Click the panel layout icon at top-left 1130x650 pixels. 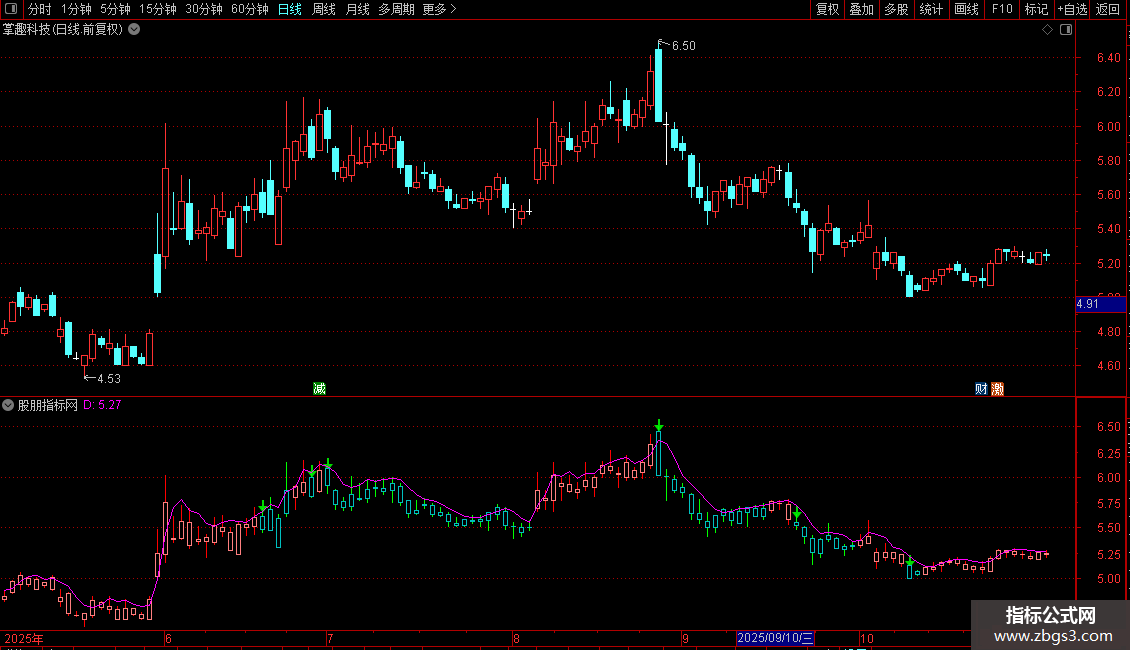coord(11,9)
